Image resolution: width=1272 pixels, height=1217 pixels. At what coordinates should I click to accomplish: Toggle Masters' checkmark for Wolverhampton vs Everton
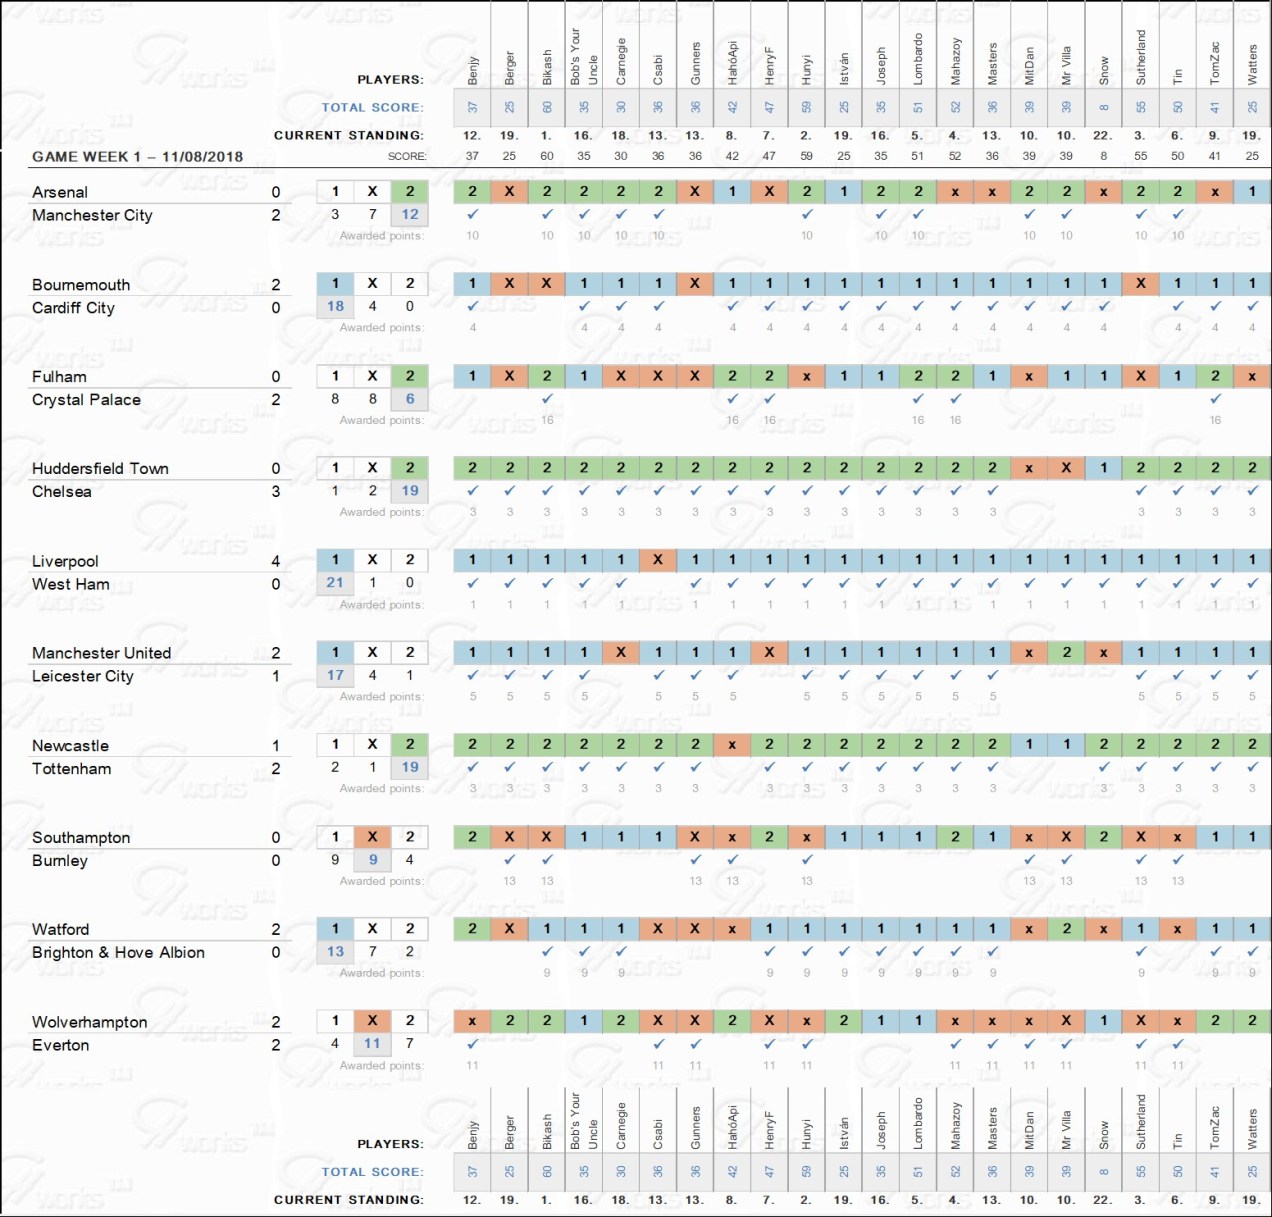(992, 1044)
